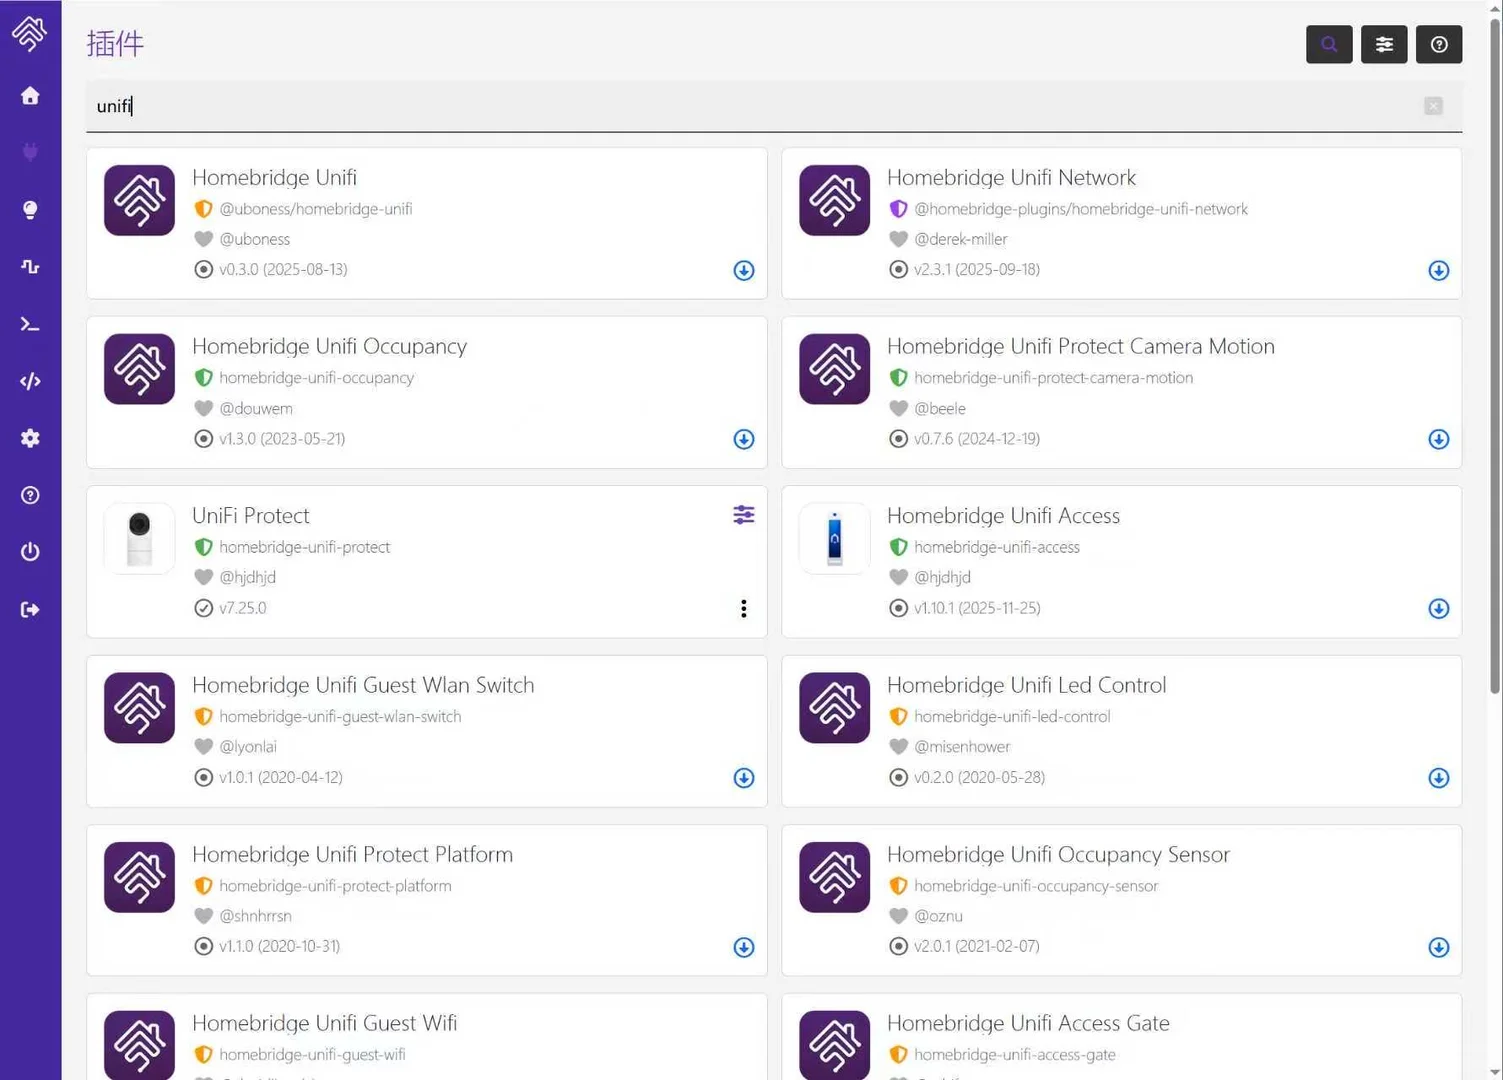Click the UniFi Protect camera thumbnail
Screen dimensions: 1503x1080
[x=139, y=539]
